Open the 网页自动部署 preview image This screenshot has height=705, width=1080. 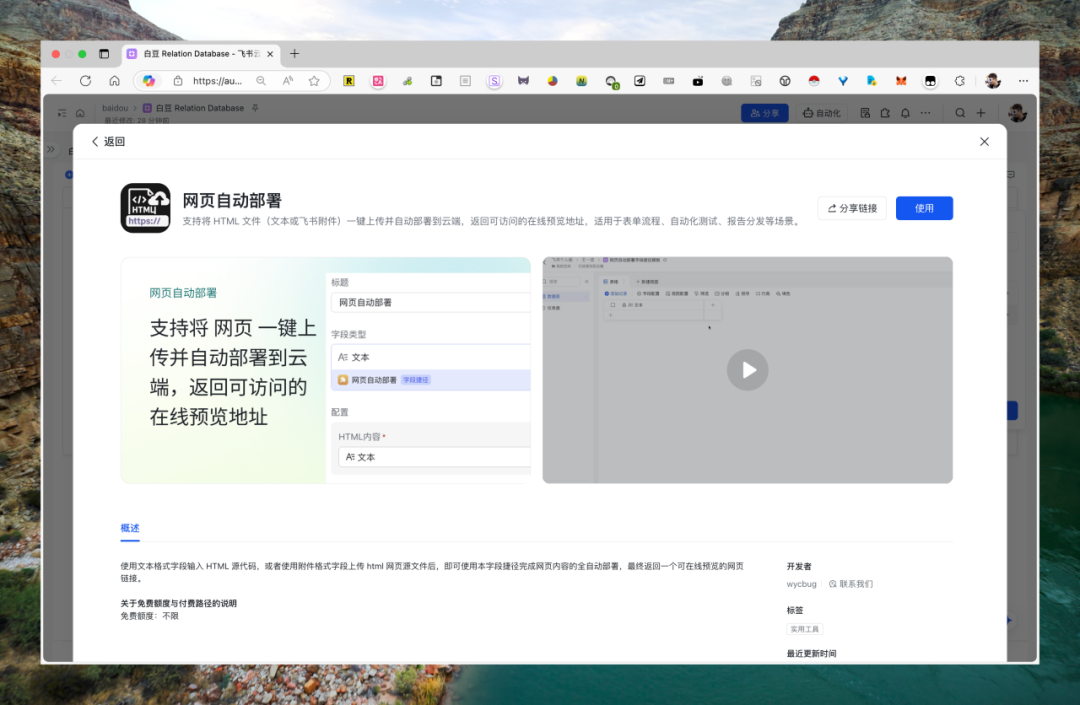[326, 370]
